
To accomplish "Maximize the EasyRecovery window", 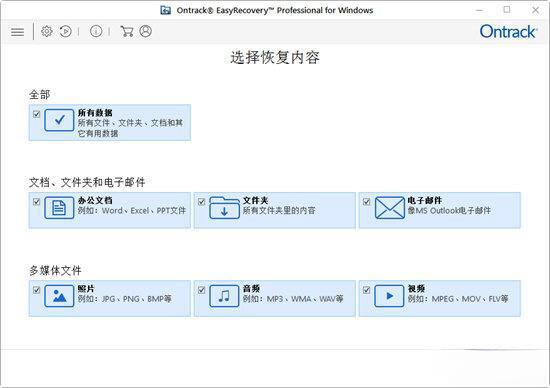I will tap(507, 10).
